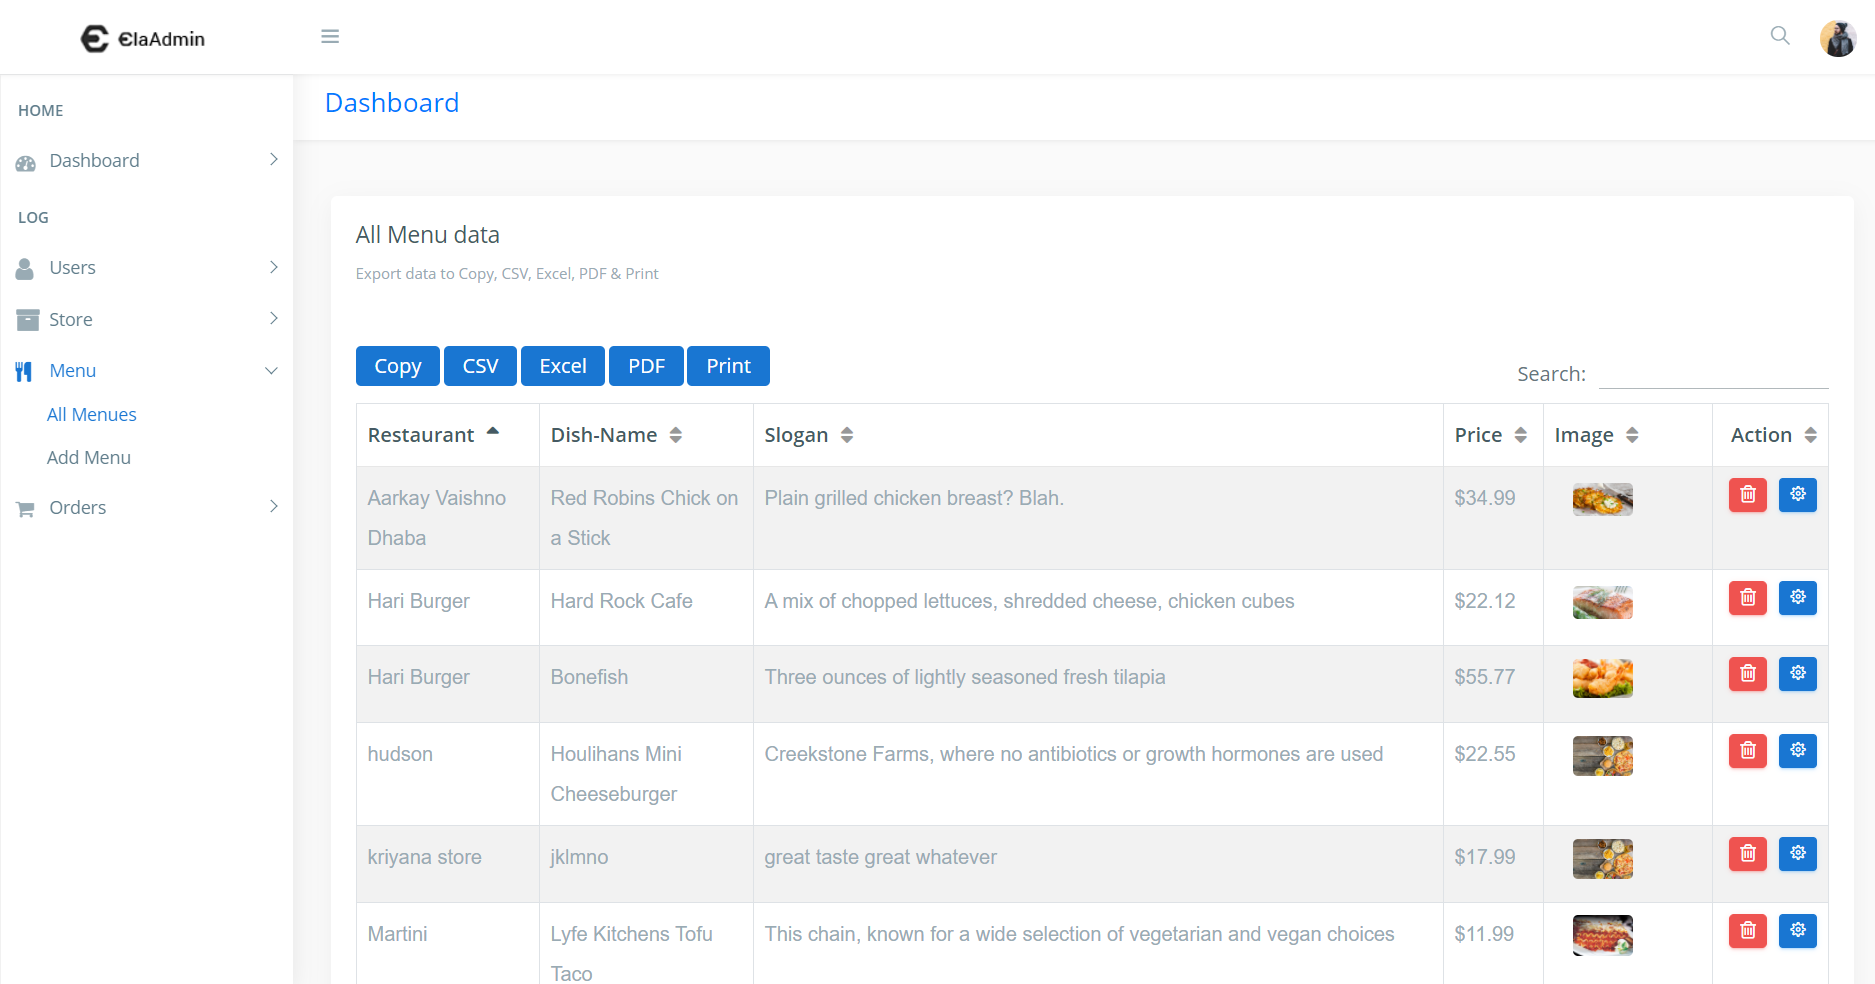Image resolution: width=1875 pixels, height=984 pixels.
Task: Delete the Bonefish dish row
Action: pos(1748,674)
